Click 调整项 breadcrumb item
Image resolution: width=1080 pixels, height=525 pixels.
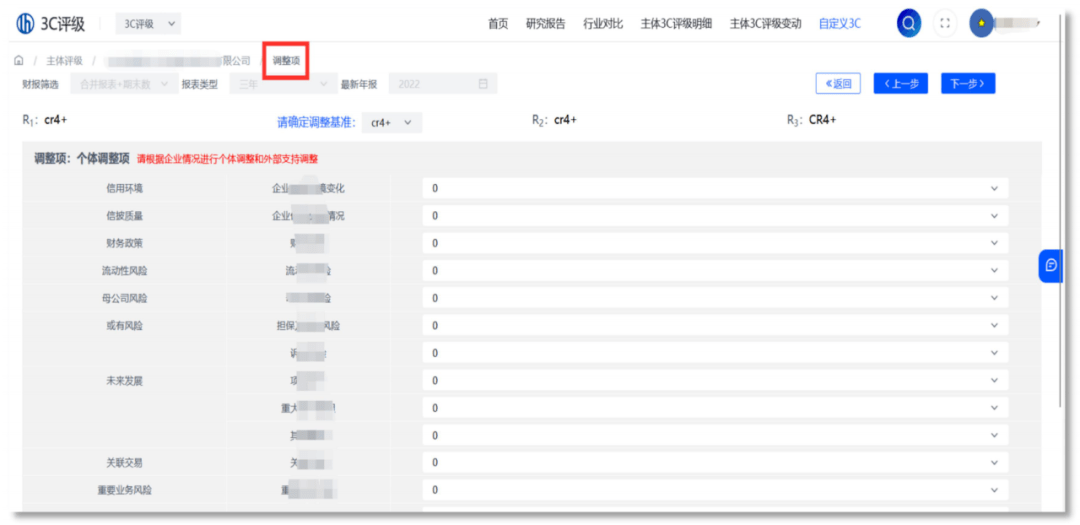(x=286, y=61)
